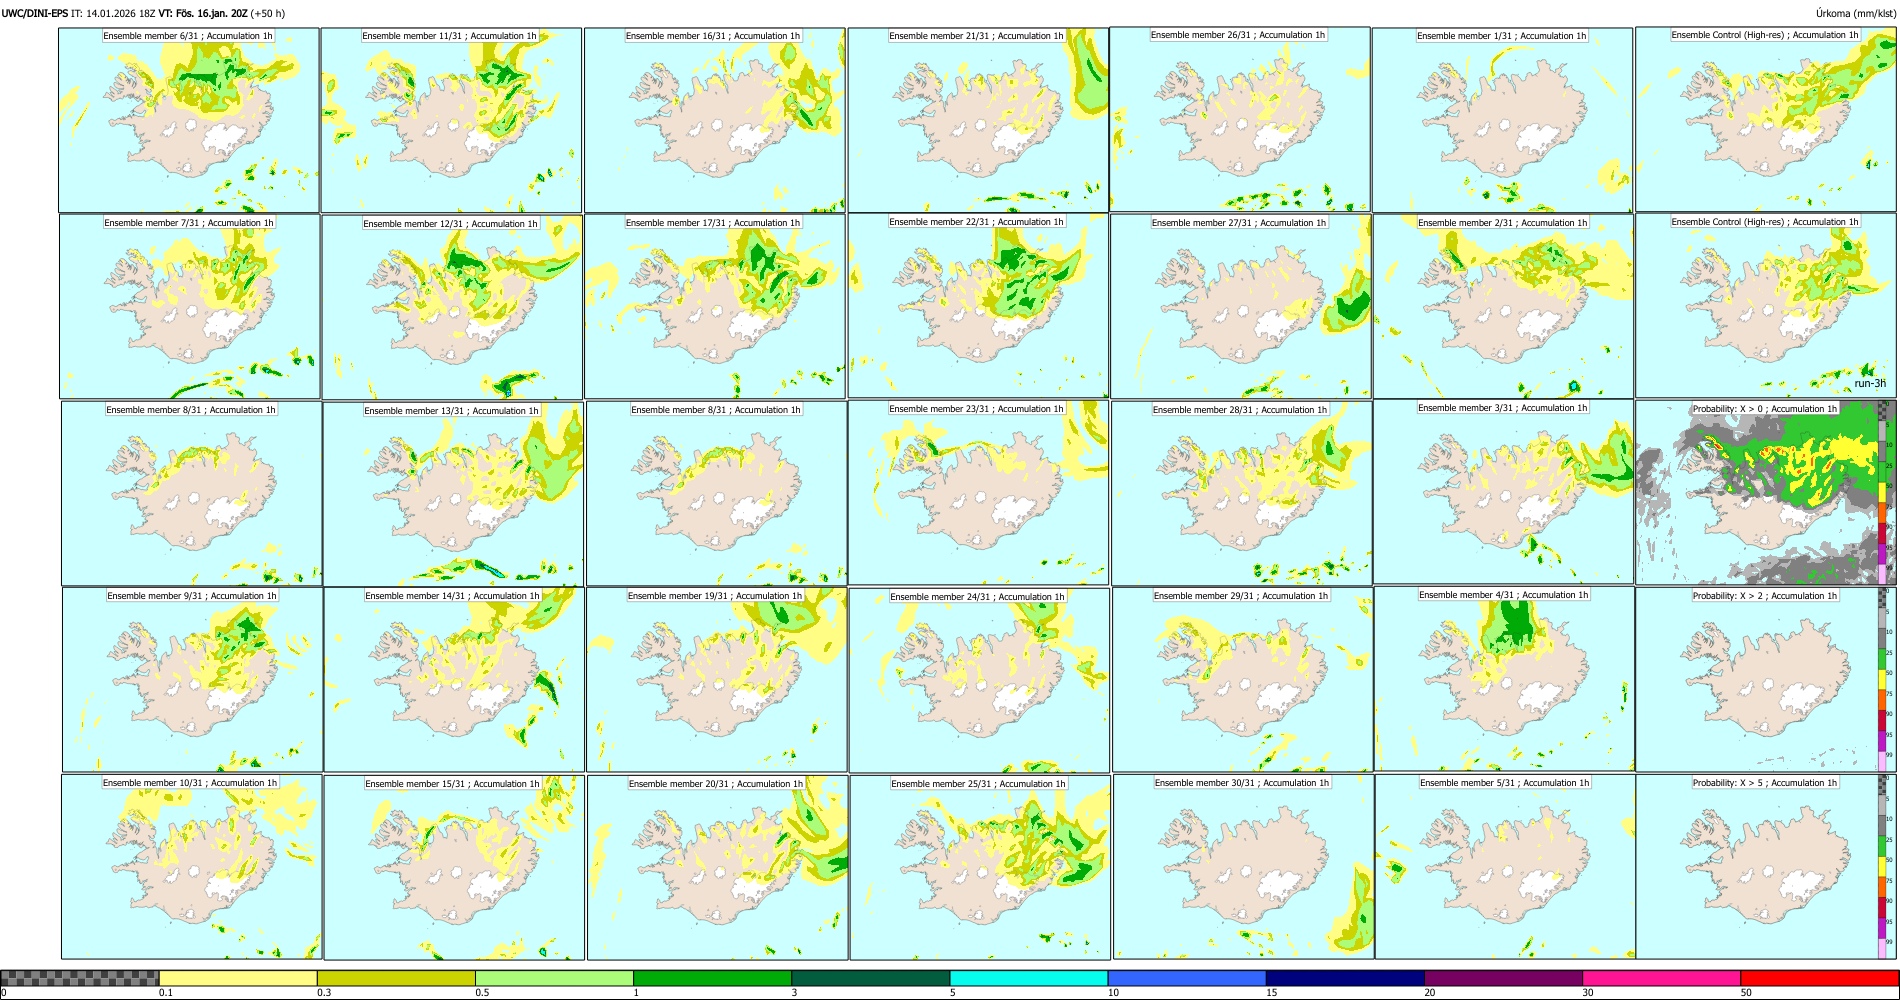Pick the checkered gray 0–0.1 legend swatch
The image size is (1900, 1000).
coord(80,978)
